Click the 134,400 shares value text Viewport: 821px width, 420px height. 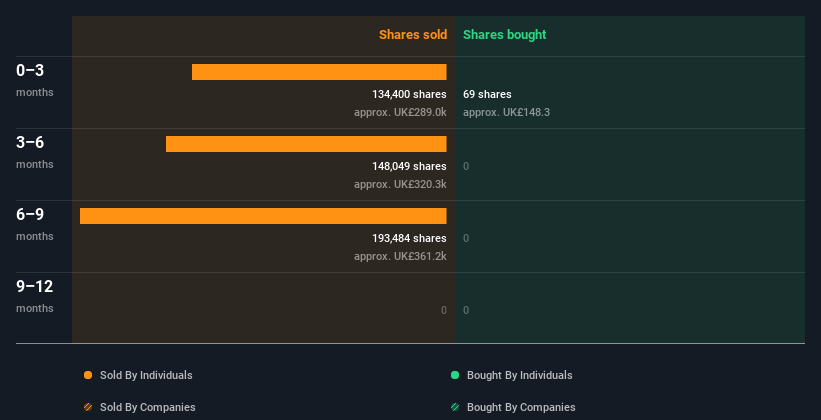tap(409, 94)
